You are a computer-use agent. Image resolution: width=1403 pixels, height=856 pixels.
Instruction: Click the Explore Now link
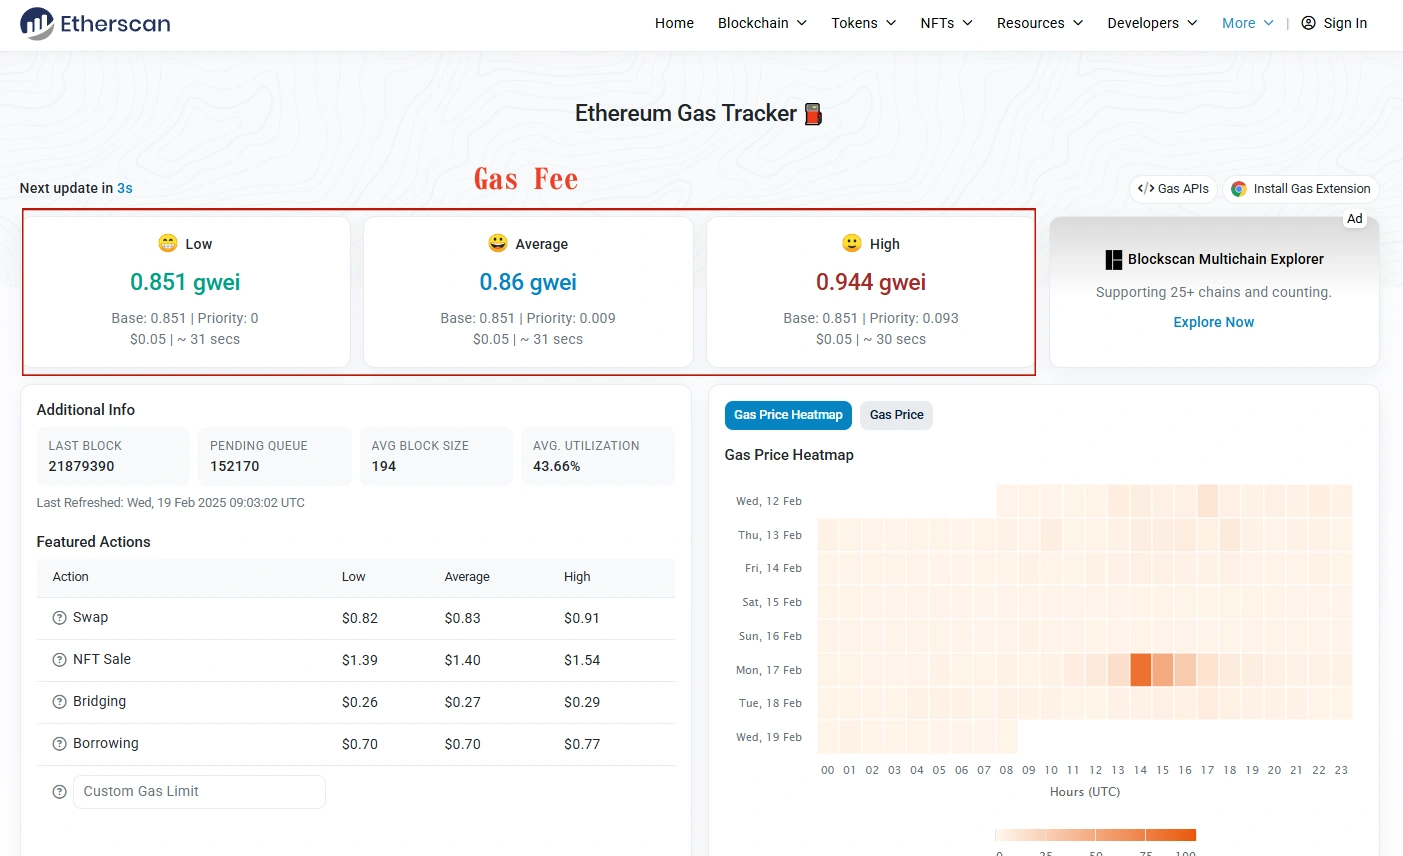pos(1214,322)
